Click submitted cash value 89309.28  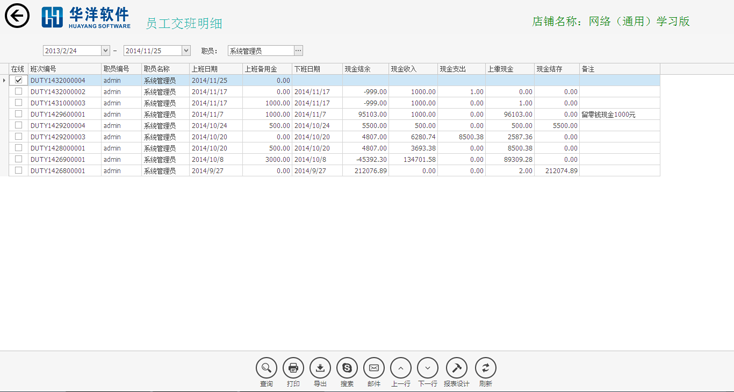coord(518,160)
